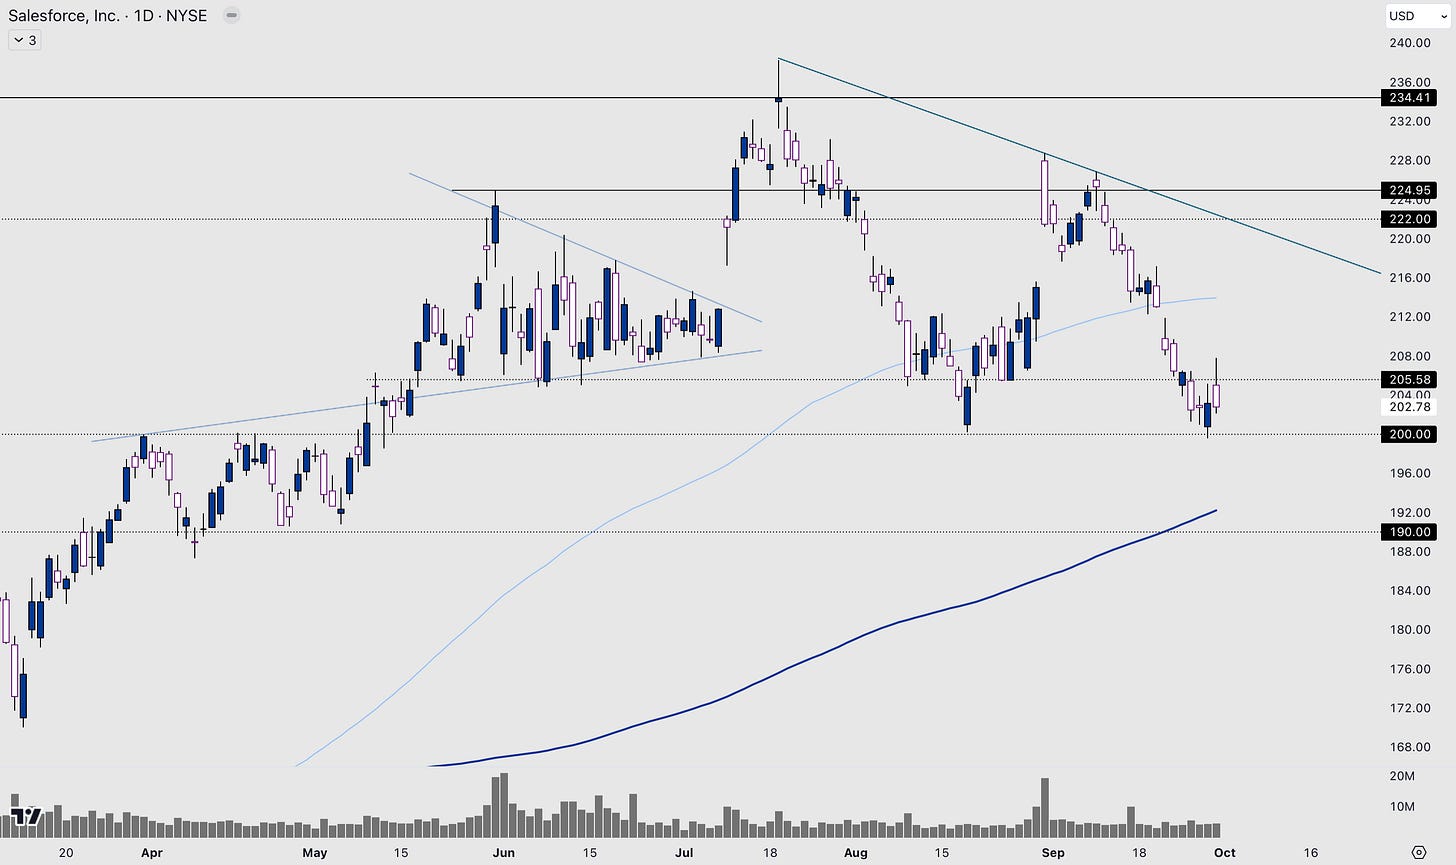Screen dimensions: 1456x865
Task: Click the 168.00 price axis value
Action: tap(1409, 747)
